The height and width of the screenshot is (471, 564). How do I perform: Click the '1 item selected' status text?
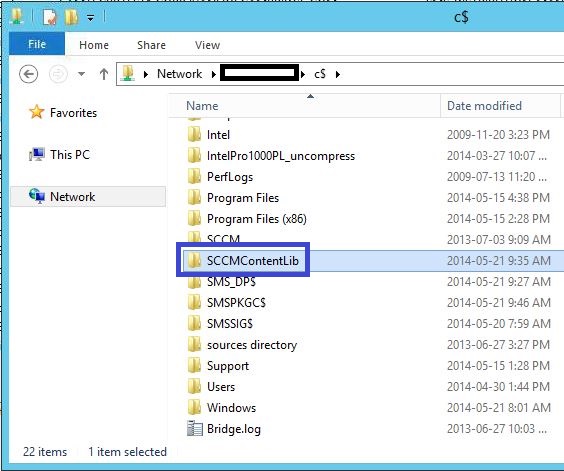(x=127, y=452)
